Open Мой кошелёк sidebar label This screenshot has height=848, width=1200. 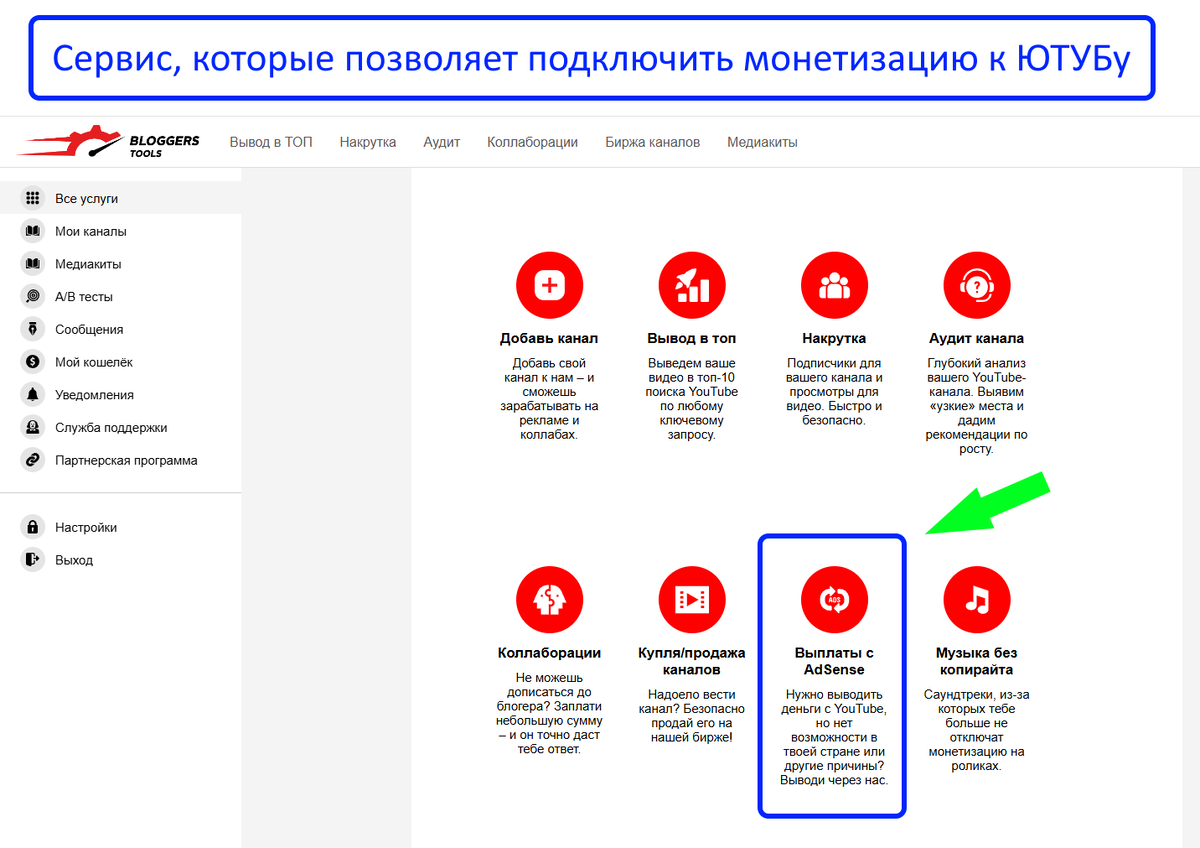[x=94, y=363]
